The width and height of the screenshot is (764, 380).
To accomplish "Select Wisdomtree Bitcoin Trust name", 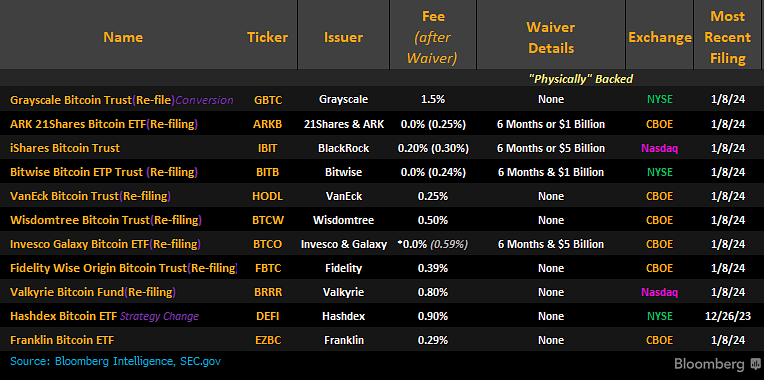I will coord(79,220).
